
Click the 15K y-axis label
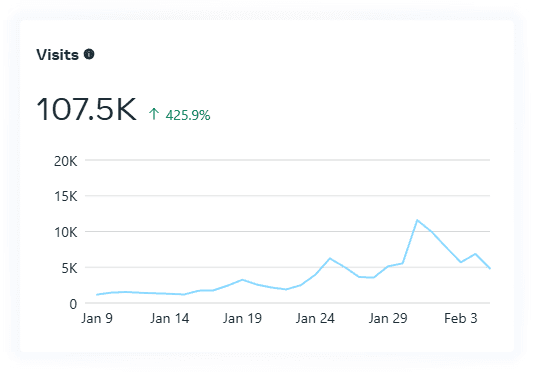(66, 197)
